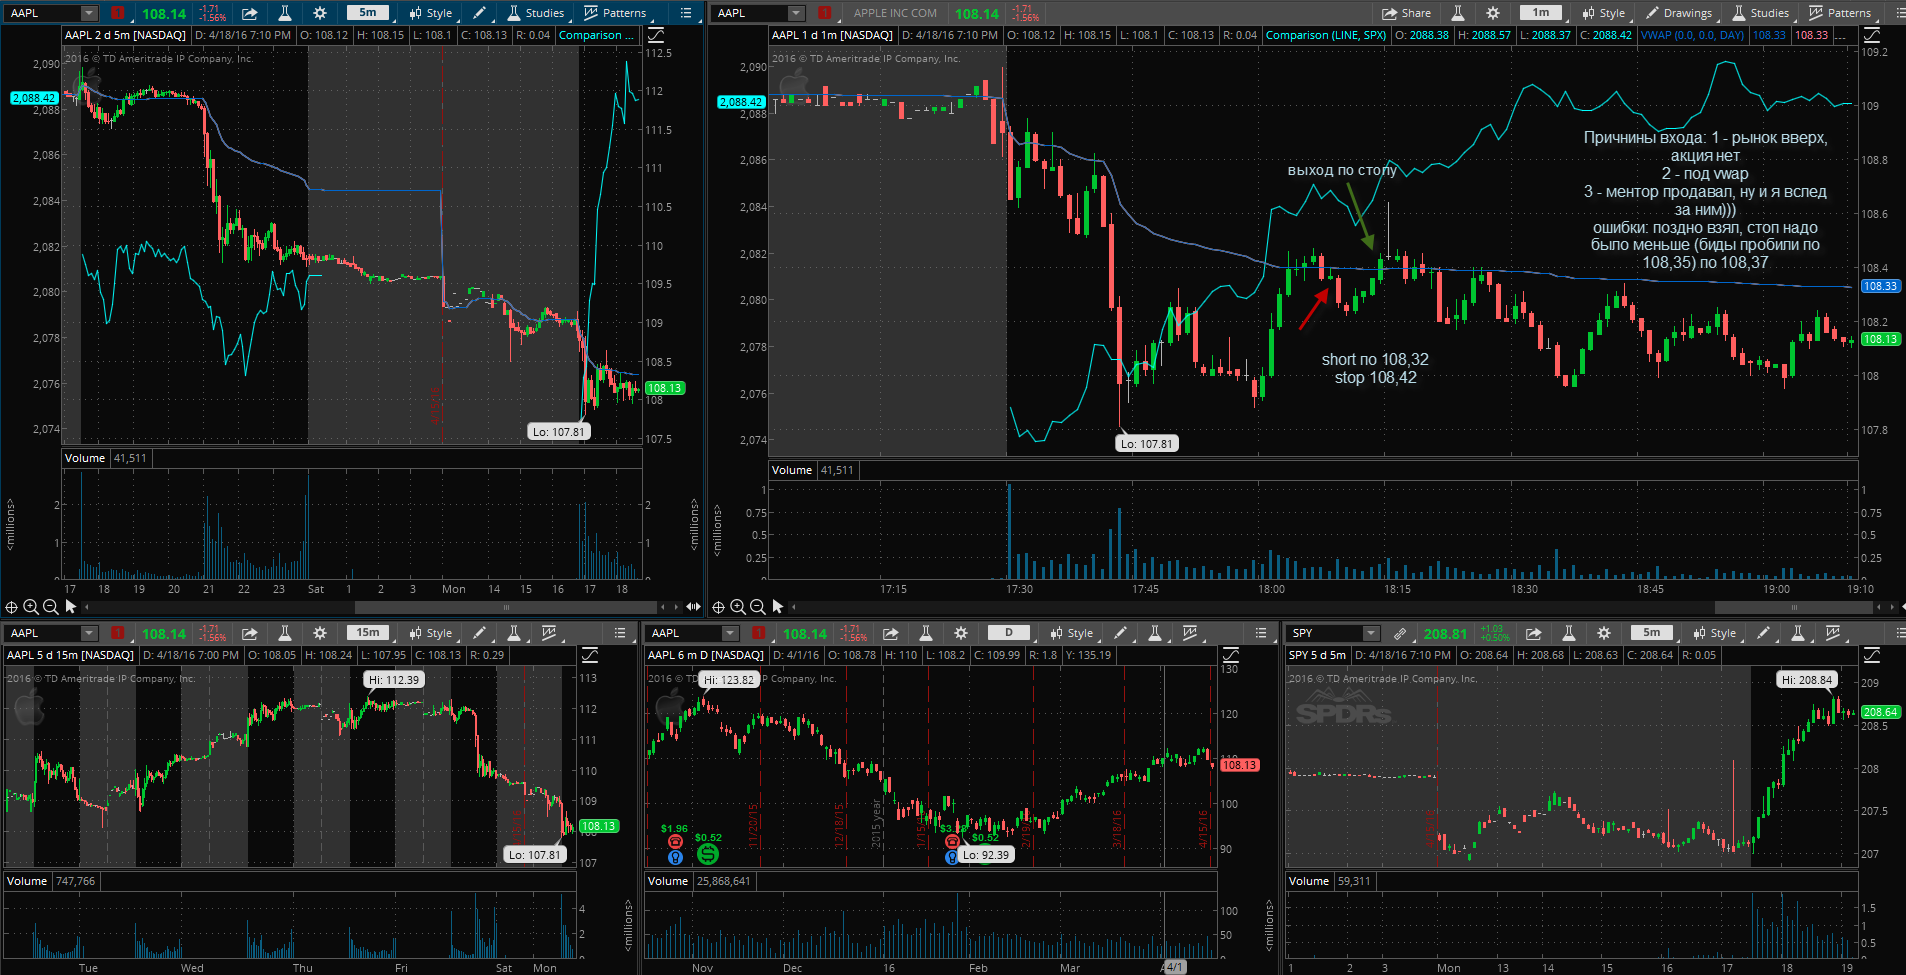Screen dimensions: 1906x975
Task: Zoom in using magnifier below top-left chart
Action: click(31, 607)
